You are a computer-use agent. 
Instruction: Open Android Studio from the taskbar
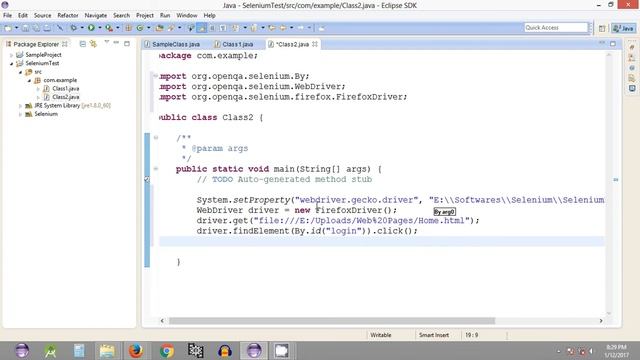51,351
